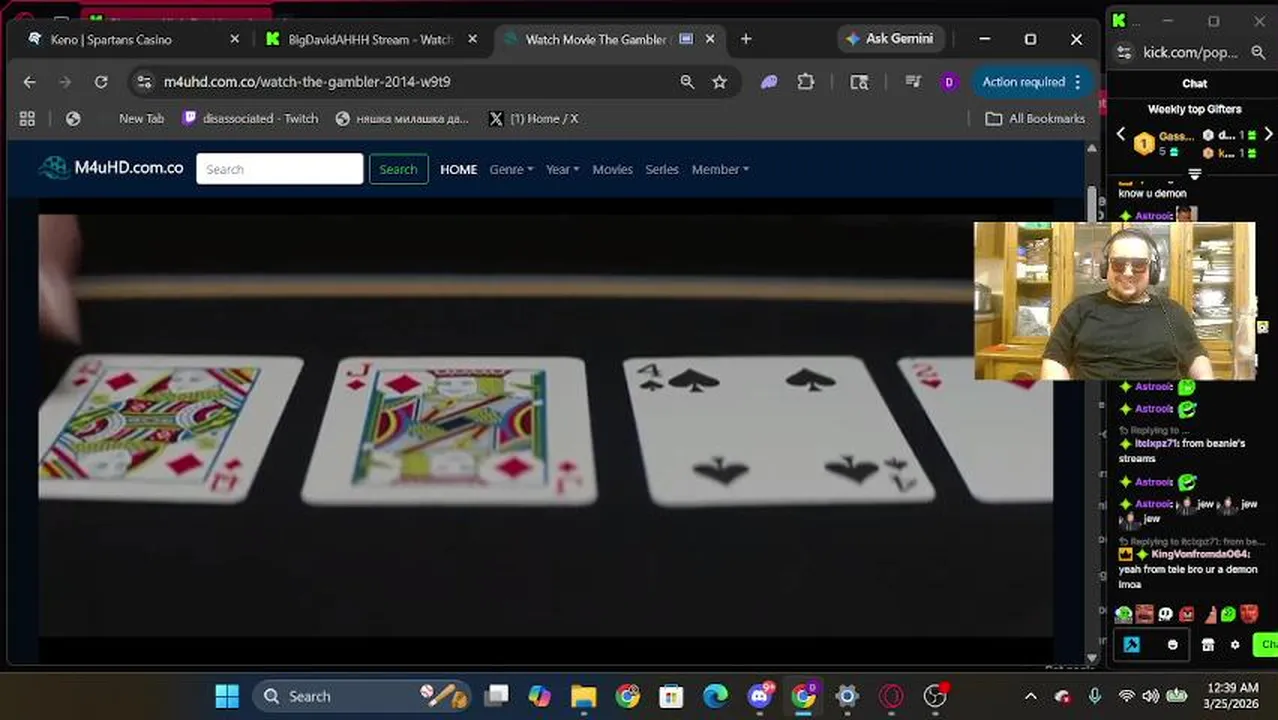Open Discord from the taskbar

coord(760,696)
